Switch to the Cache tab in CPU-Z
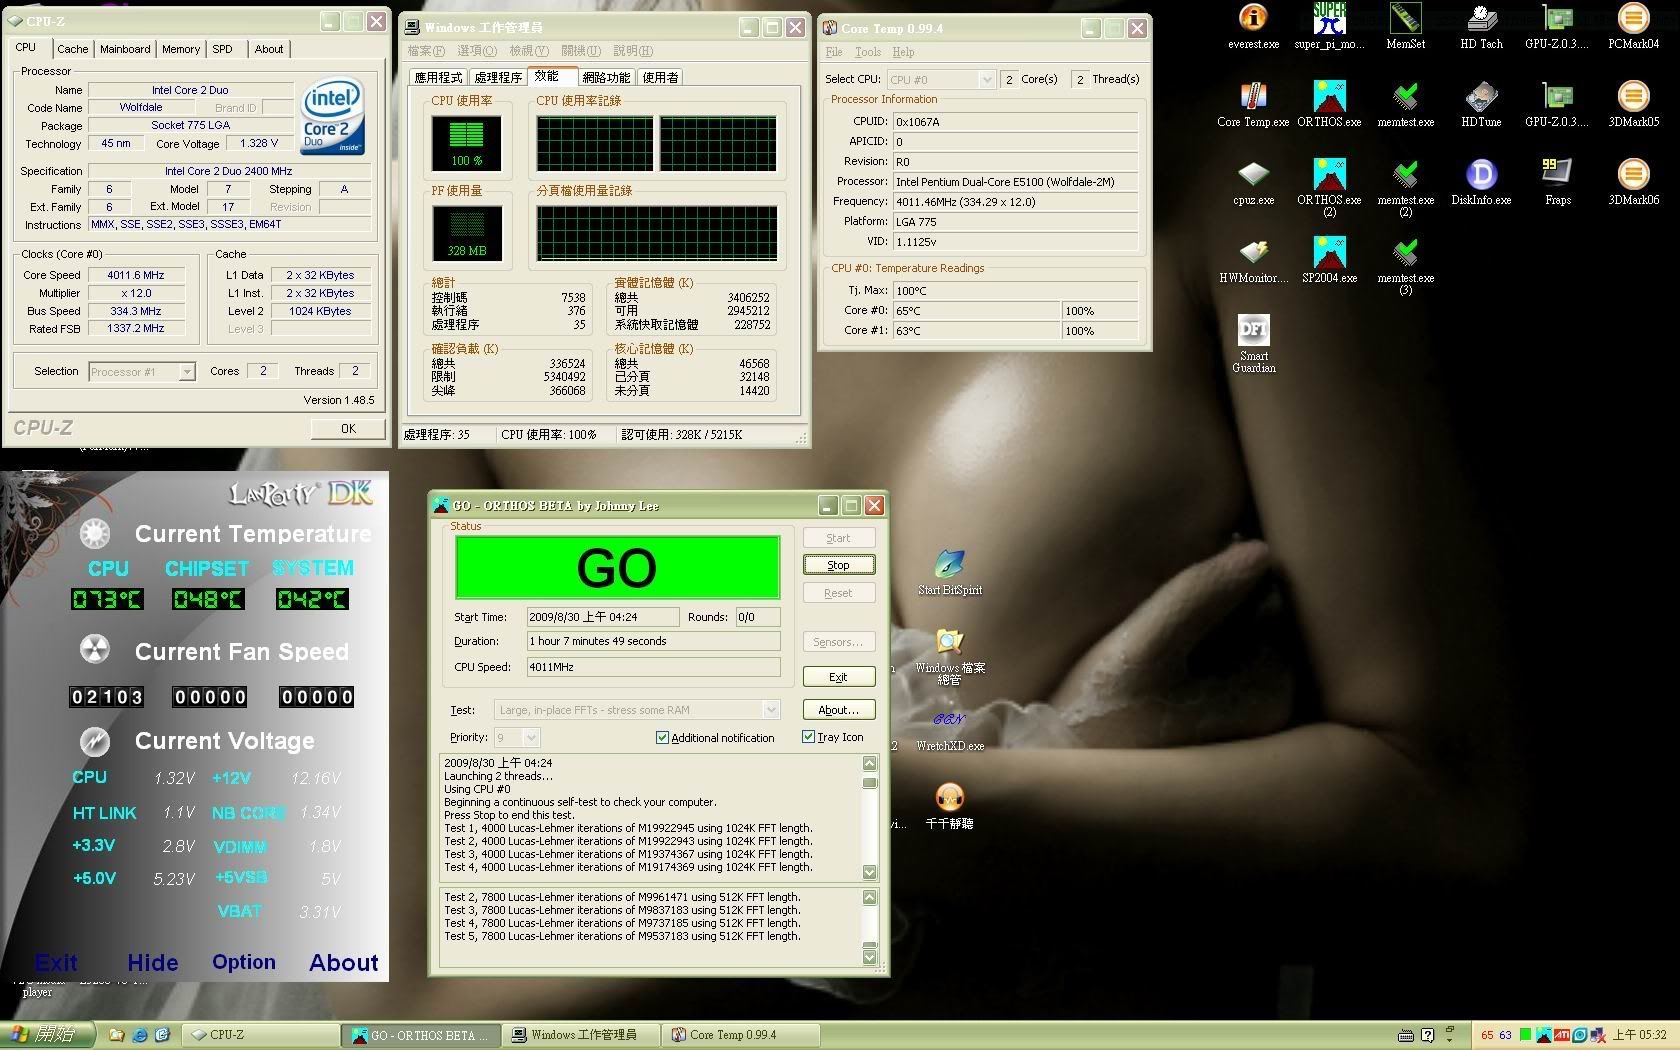The image size is (1680, 1050). coord(72,48)
